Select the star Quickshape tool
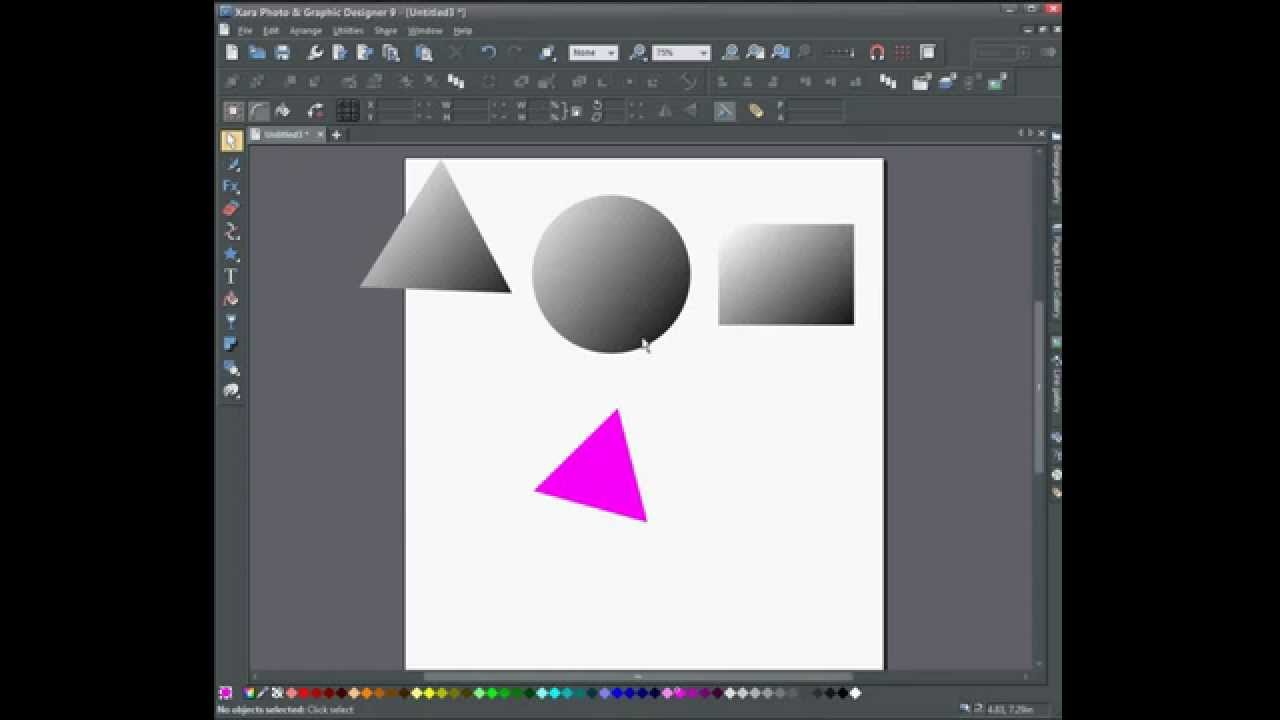 [231, 254]
